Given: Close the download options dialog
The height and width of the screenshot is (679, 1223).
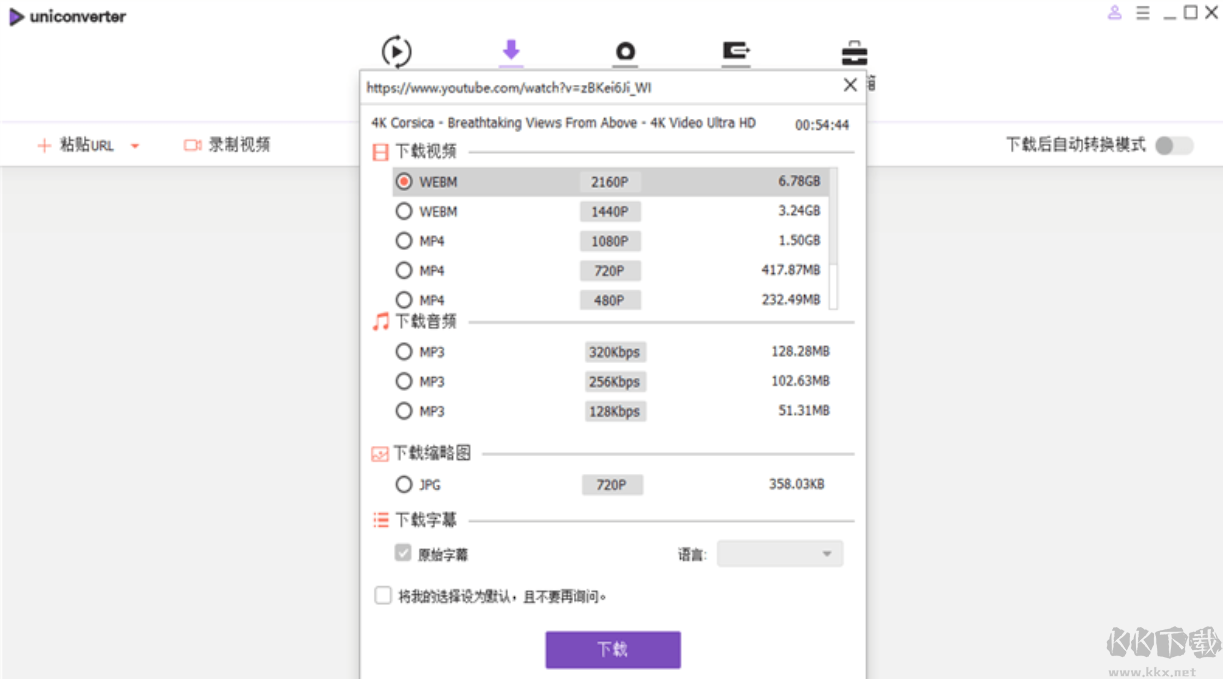Looking at the screenshot, I should (850, 85).
